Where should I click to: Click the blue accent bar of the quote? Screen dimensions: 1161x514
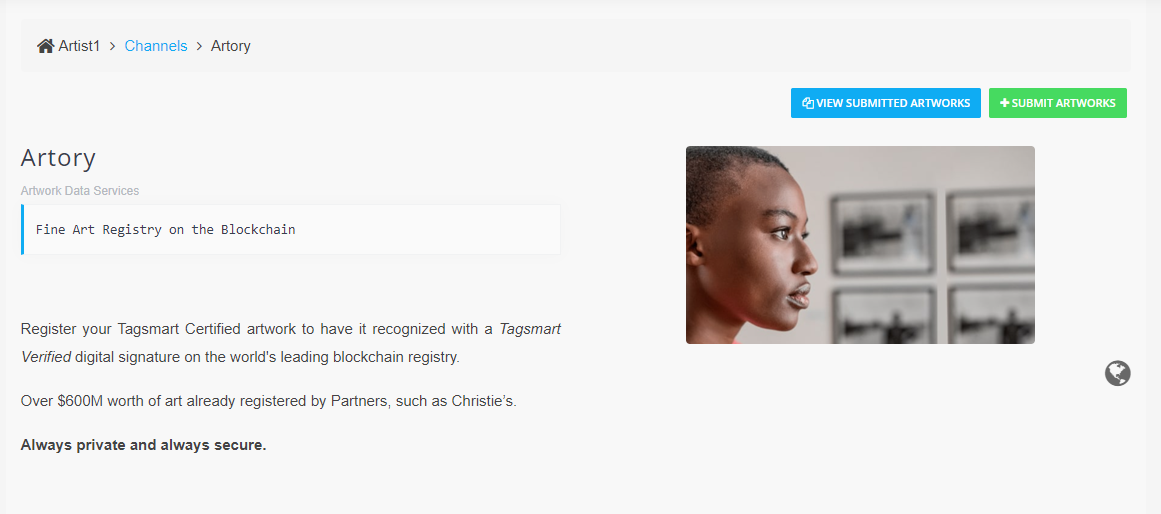tap(22, 230)
